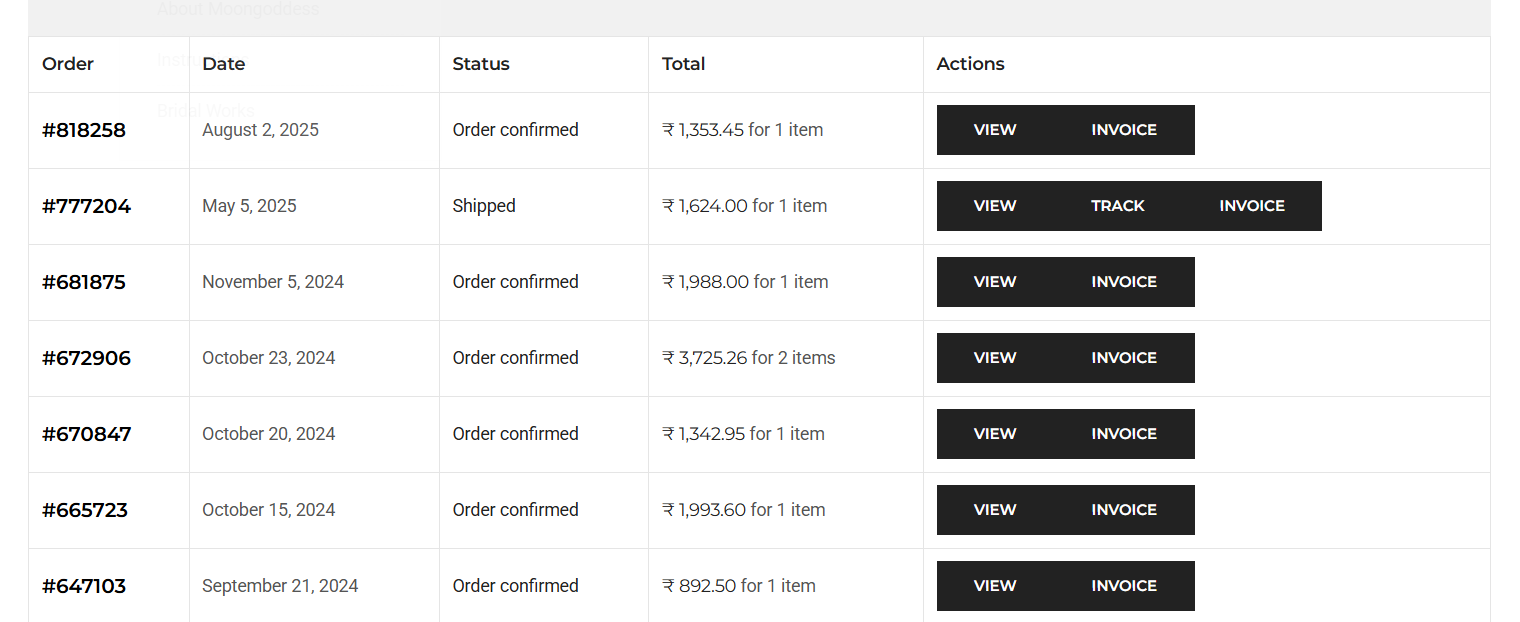Download invoice for order #818258
Screen dimensions: 1520x622
tap(1124, 130)
